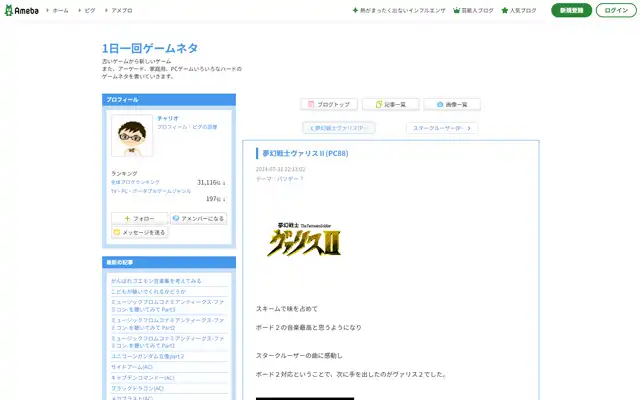640x400 pixels.
Task: Open blog title 1日一回ゲームネタ
Action: coord(150,48)
